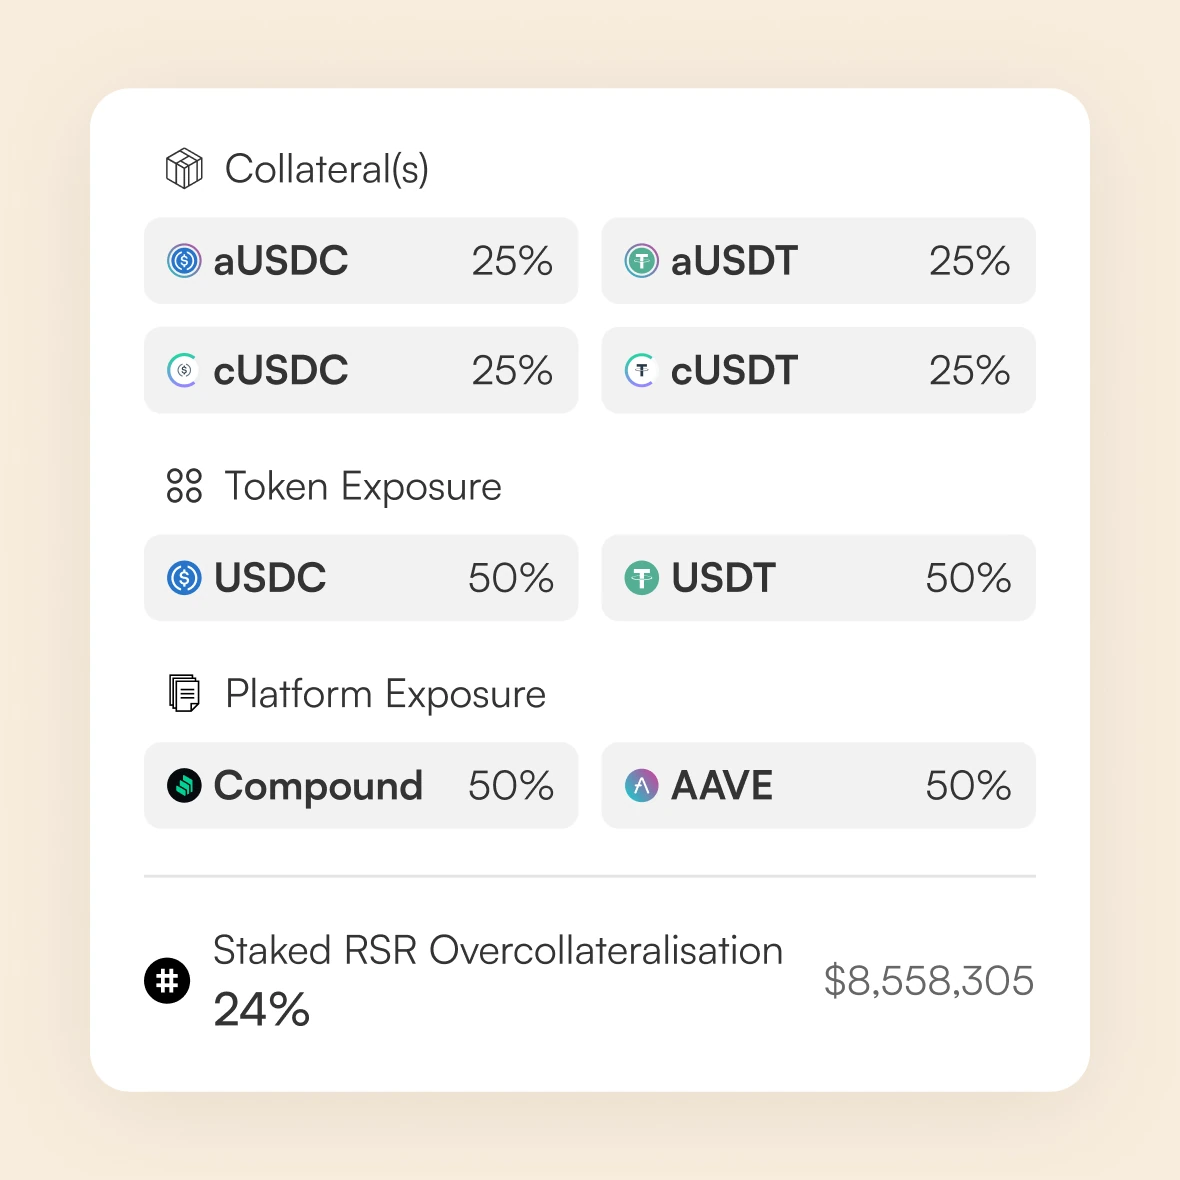This screenshot has height=1180, width=1180.
Task: Click the aUSDC token icon
Action: point(184,261)
